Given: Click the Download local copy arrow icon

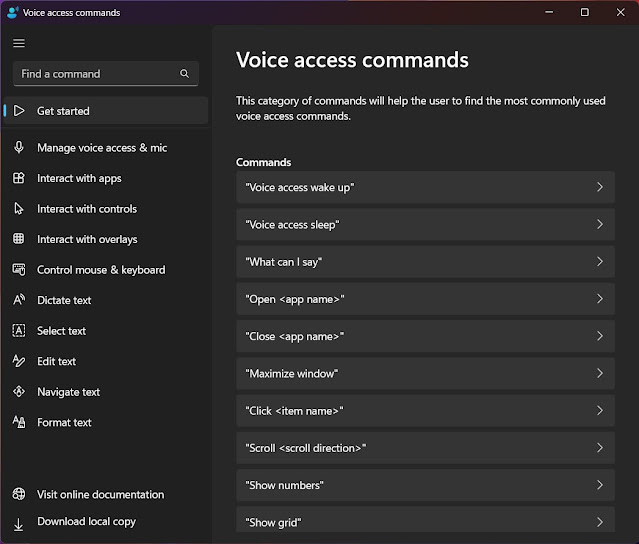Looking at the screenshot, I should [18, 522].
